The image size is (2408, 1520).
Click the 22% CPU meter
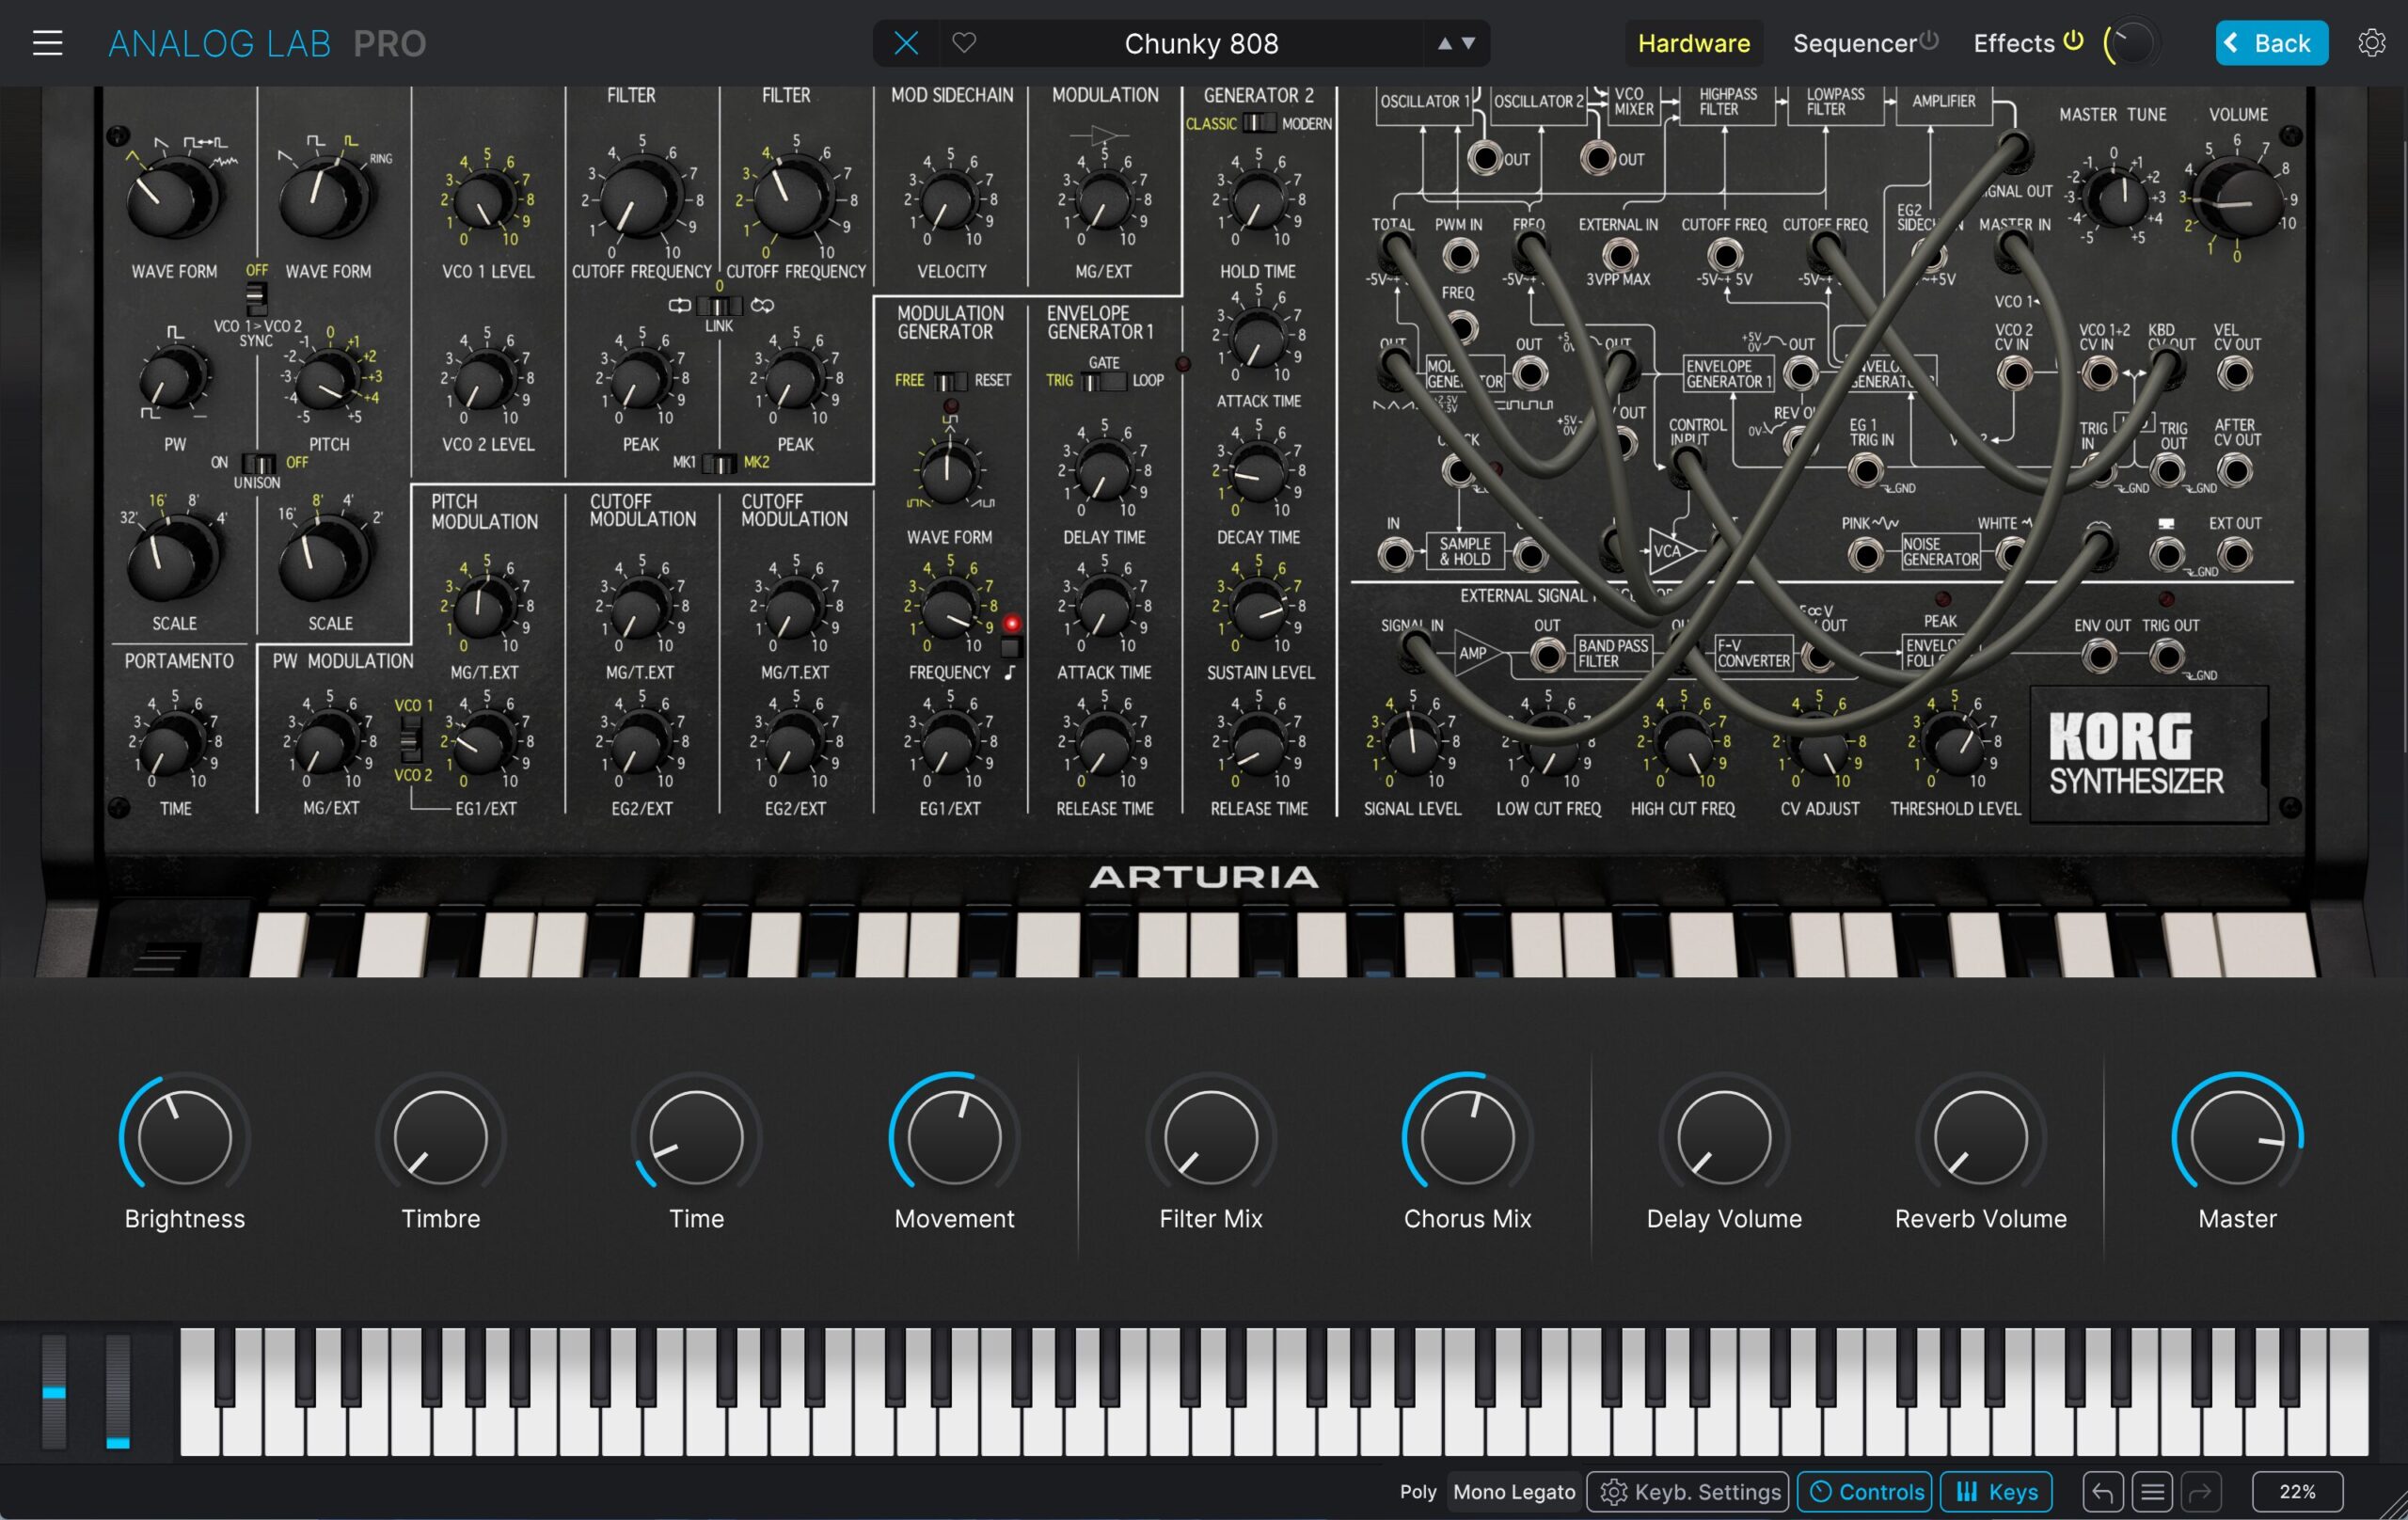[2297, 1492]
